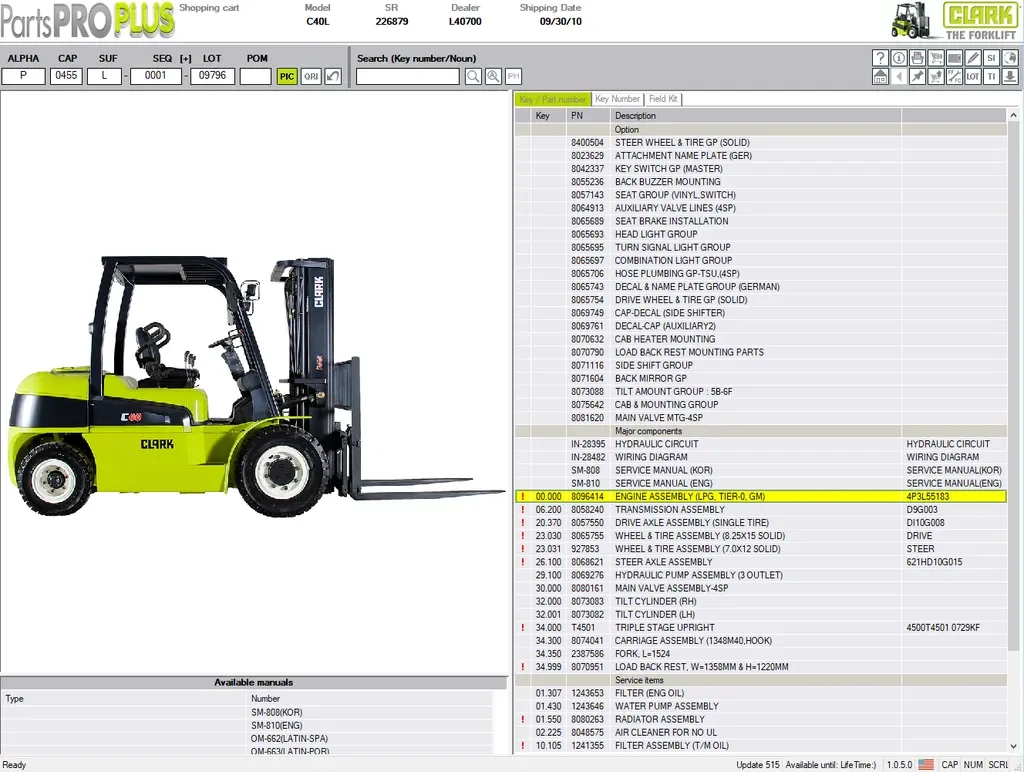1024x772 pixels.
Task: Select the highlighted ENGINE ASSEMBLY row
Action: [700, 496]
